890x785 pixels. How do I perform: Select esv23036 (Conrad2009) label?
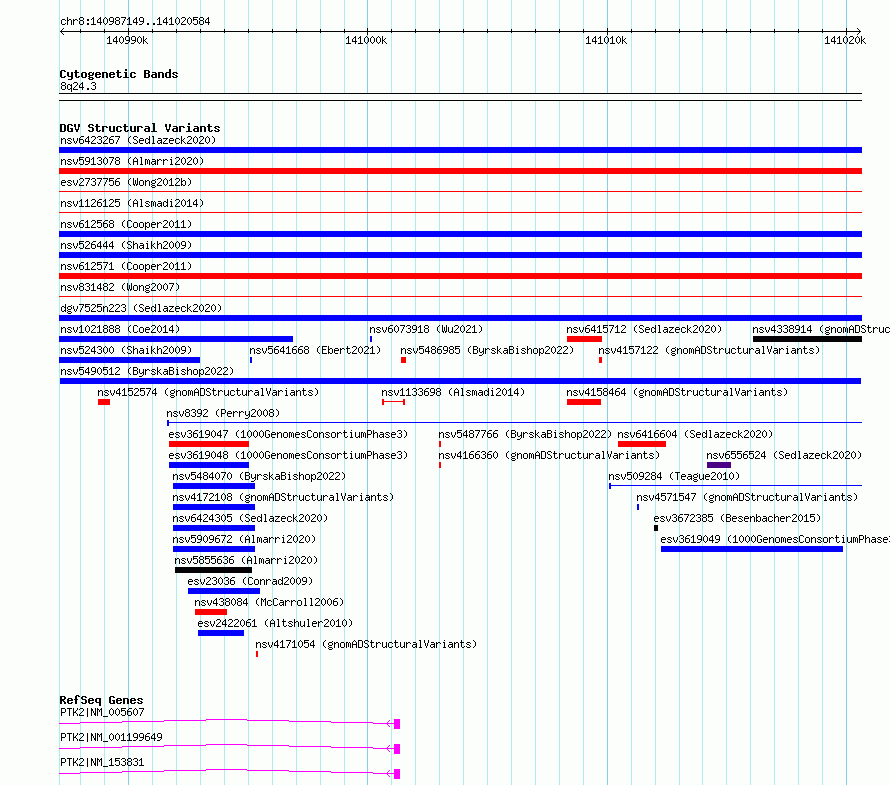(x=250, y=581)
